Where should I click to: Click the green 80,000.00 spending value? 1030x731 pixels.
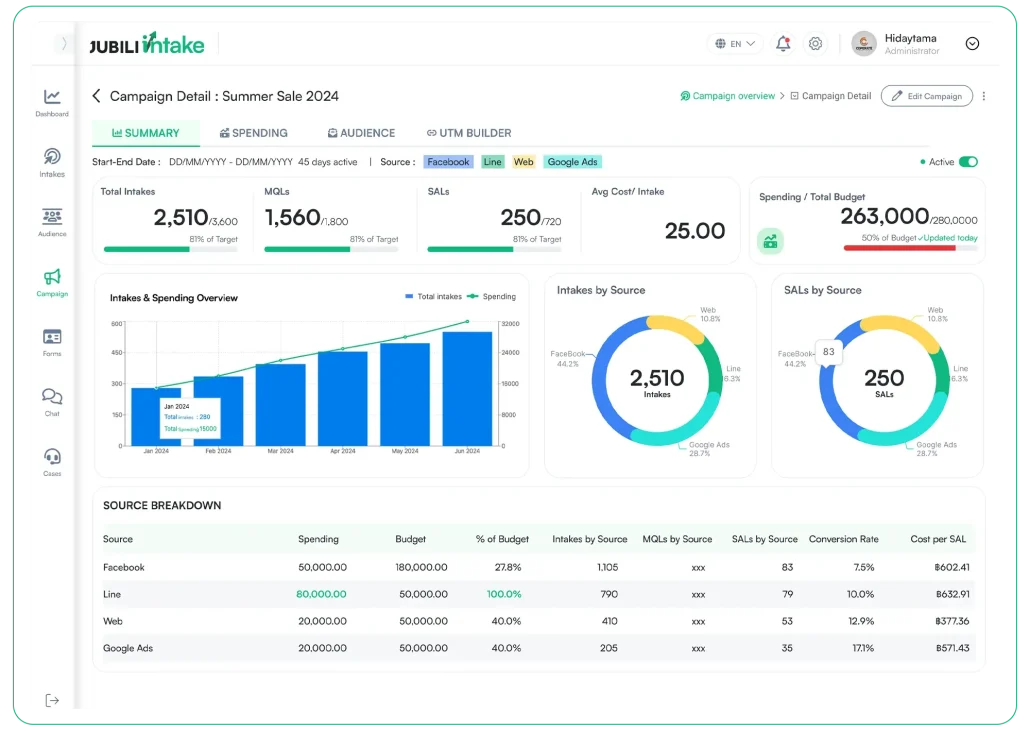tap(321, 594)
